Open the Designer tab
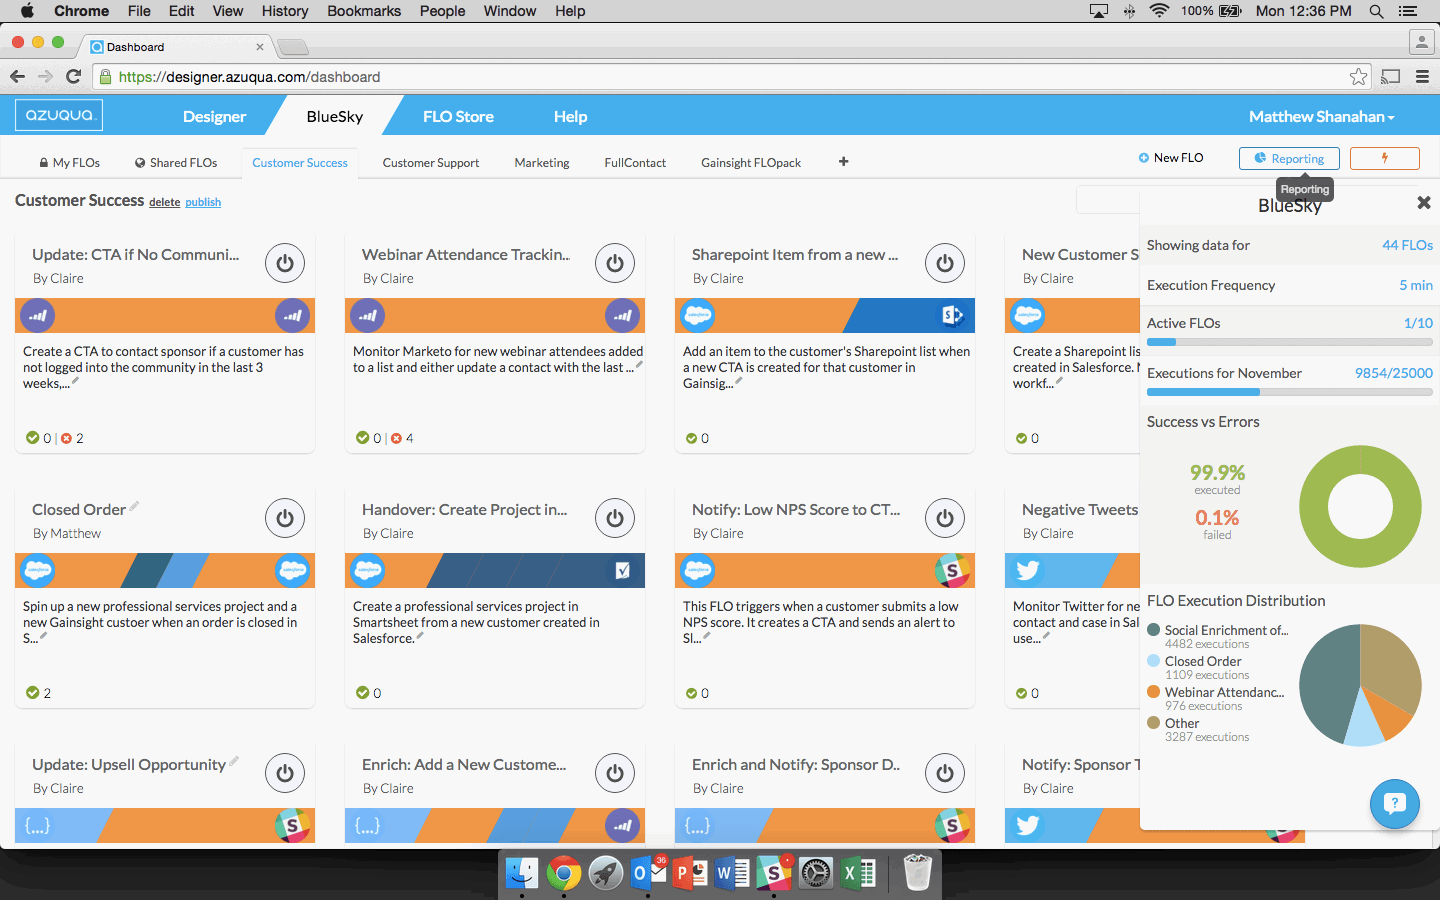Viewport: 1440px width, 900px height. 214,116
